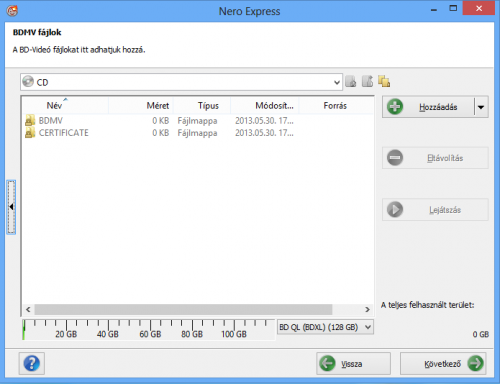Sort by the Típus column header
Screen dimensions: 500x384
pos(202,106)
